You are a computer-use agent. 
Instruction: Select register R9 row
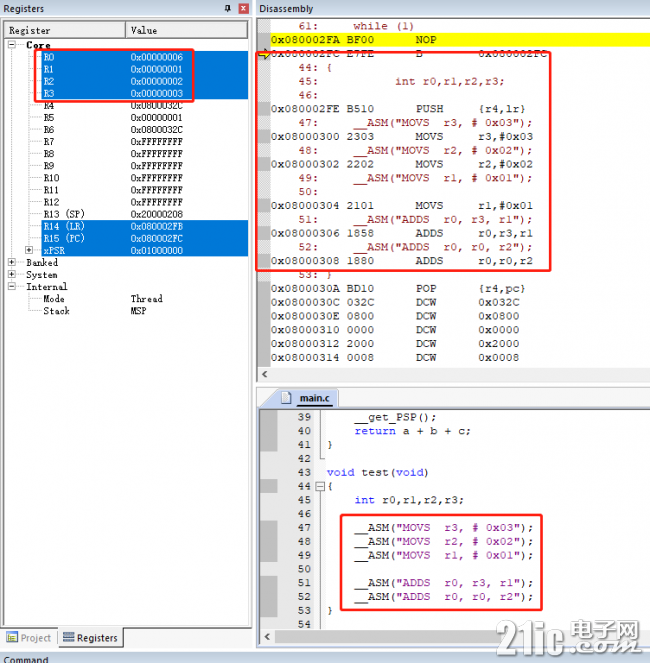click(x=145, y=166)
